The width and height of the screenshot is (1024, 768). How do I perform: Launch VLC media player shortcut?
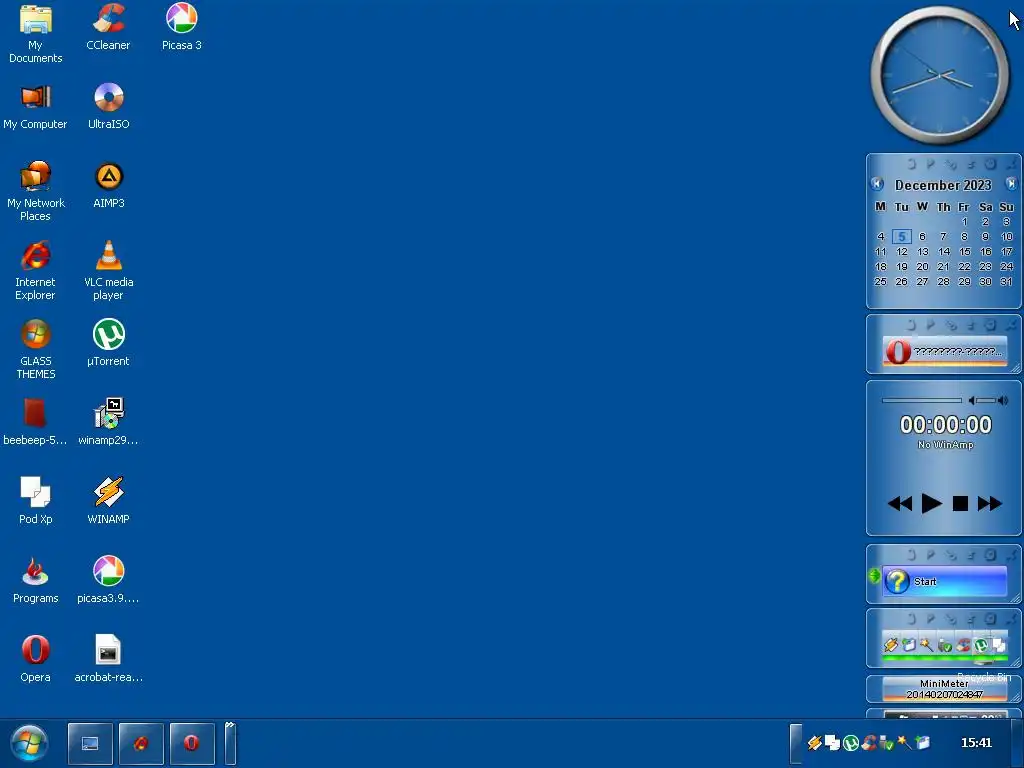(x=108, y=271)
